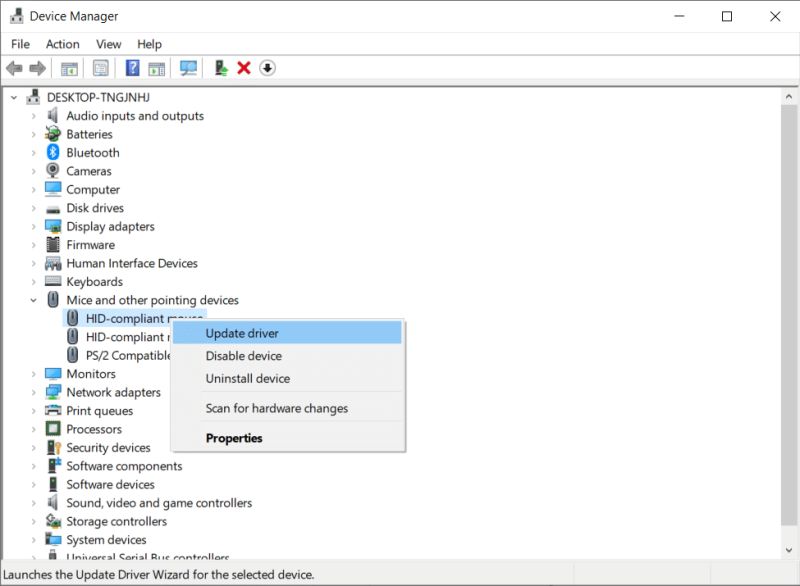Open Properties from the context menu
Screen dimensions: 800x586
(x=235, y=438)
